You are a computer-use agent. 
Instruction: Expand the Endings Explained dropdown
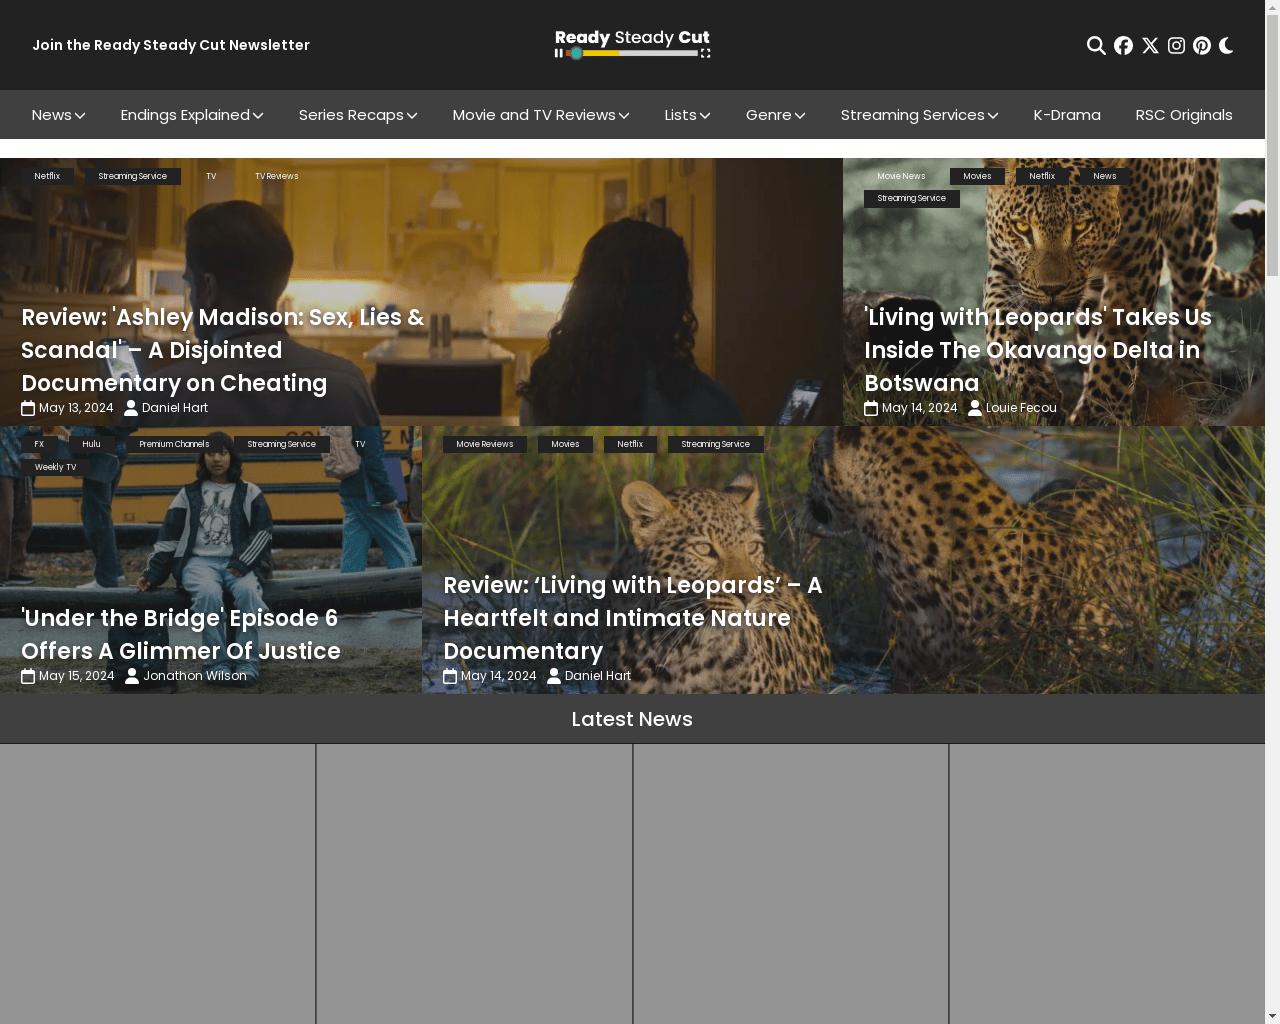coord(191,115)
